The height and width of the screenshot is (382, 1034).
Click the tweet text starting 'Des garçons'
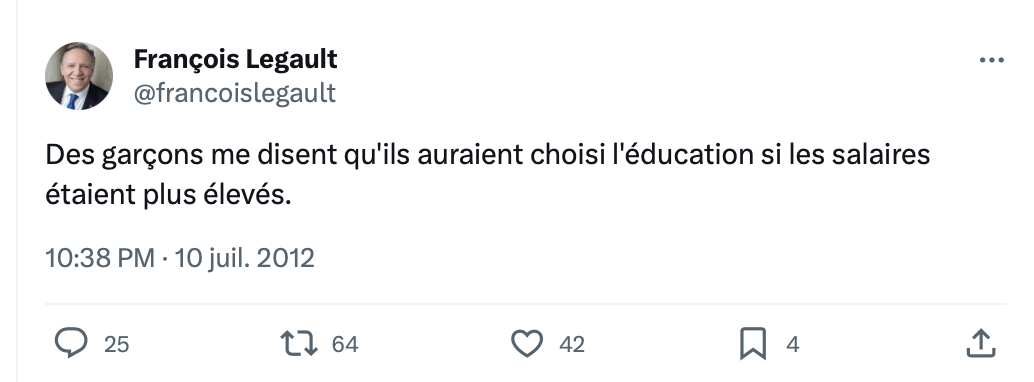(487, 175)
